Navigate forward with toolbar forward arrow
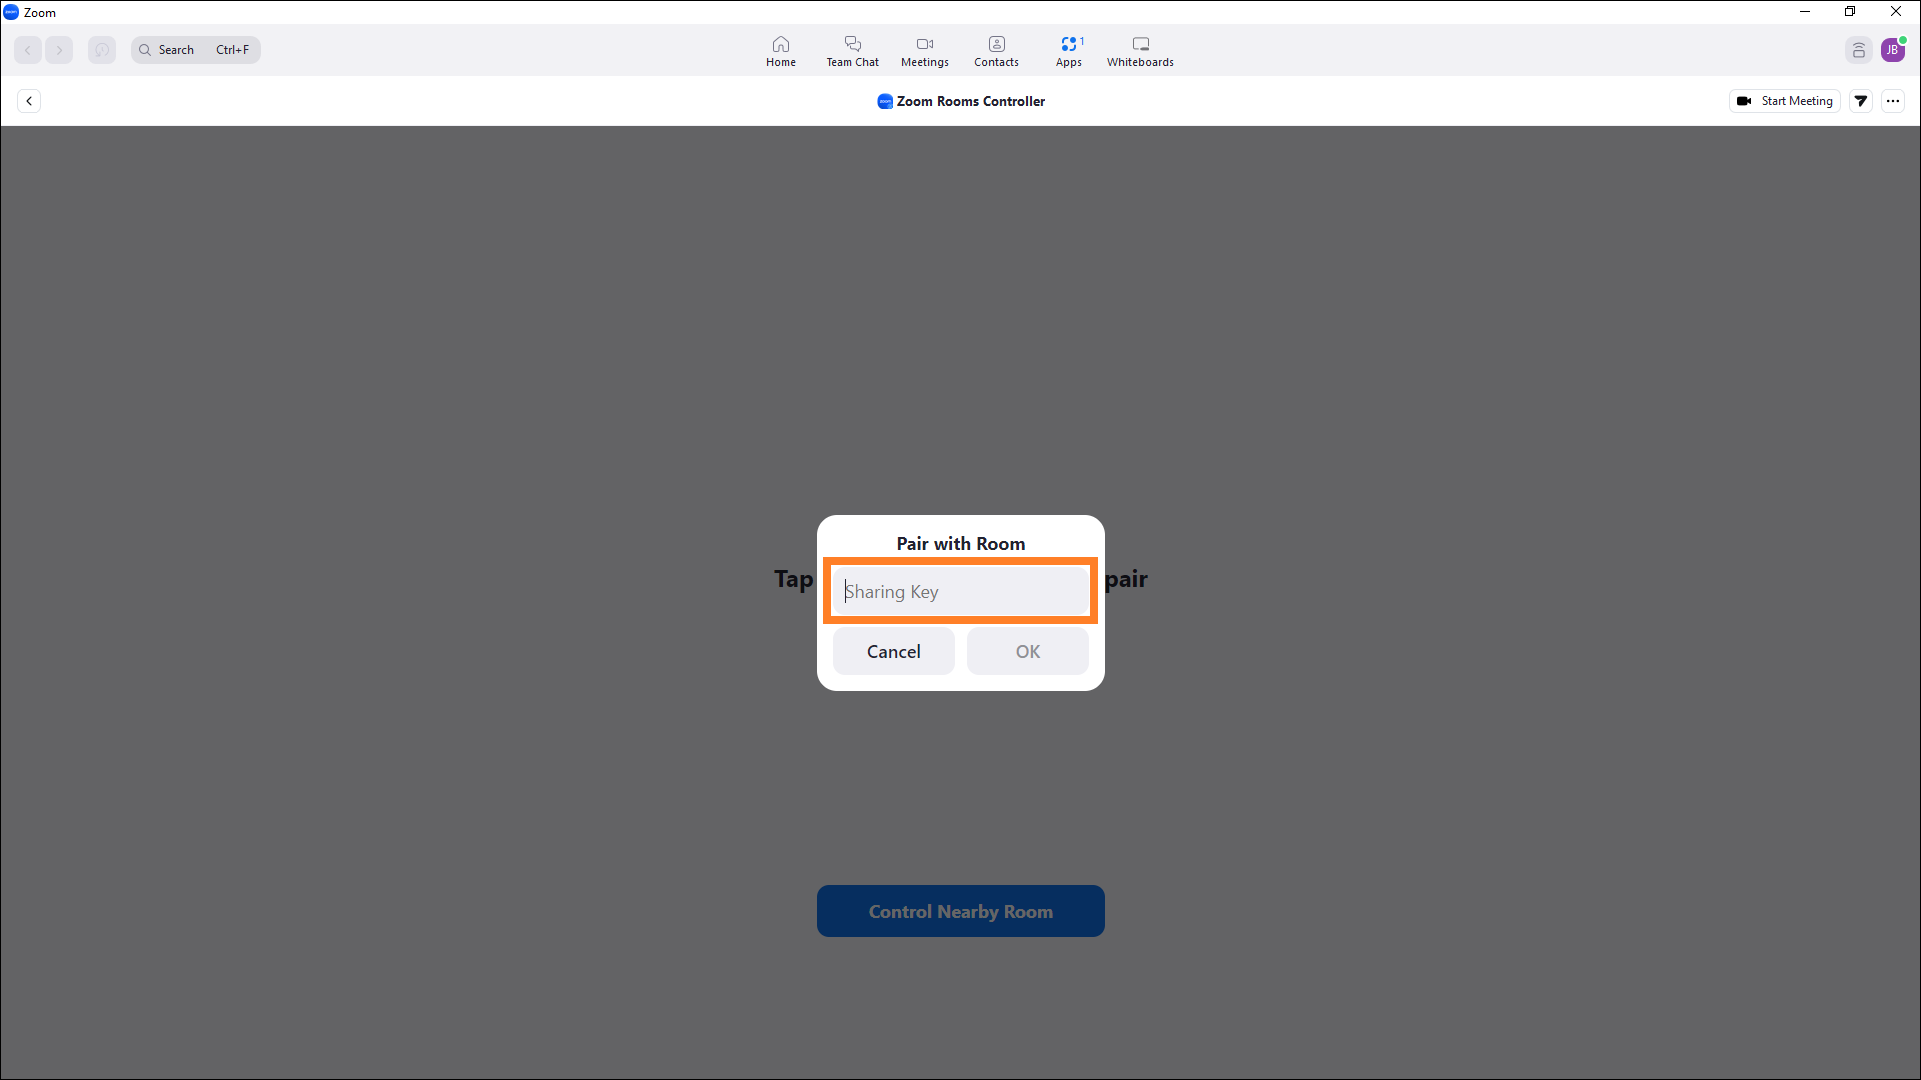Viewport: 1921px width, 1080px height. 59,50
